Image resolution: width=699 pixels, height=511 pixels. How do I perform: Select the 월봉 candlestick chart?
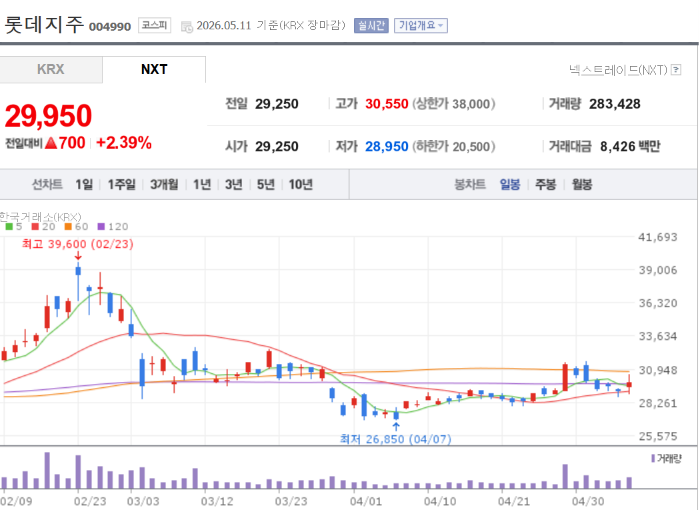(582, 184)
